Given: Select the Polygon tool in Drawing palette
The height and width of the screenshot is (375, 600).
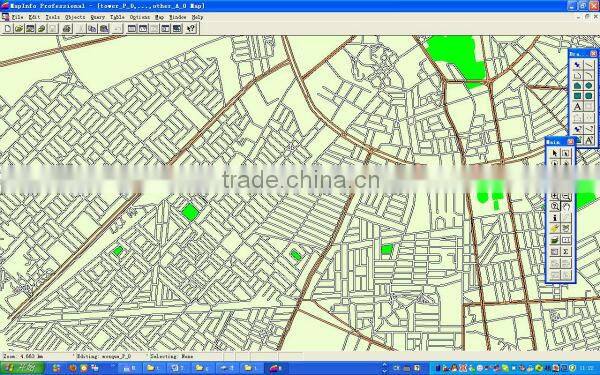Looking at the screenshot, I should (x=577, y=86).
